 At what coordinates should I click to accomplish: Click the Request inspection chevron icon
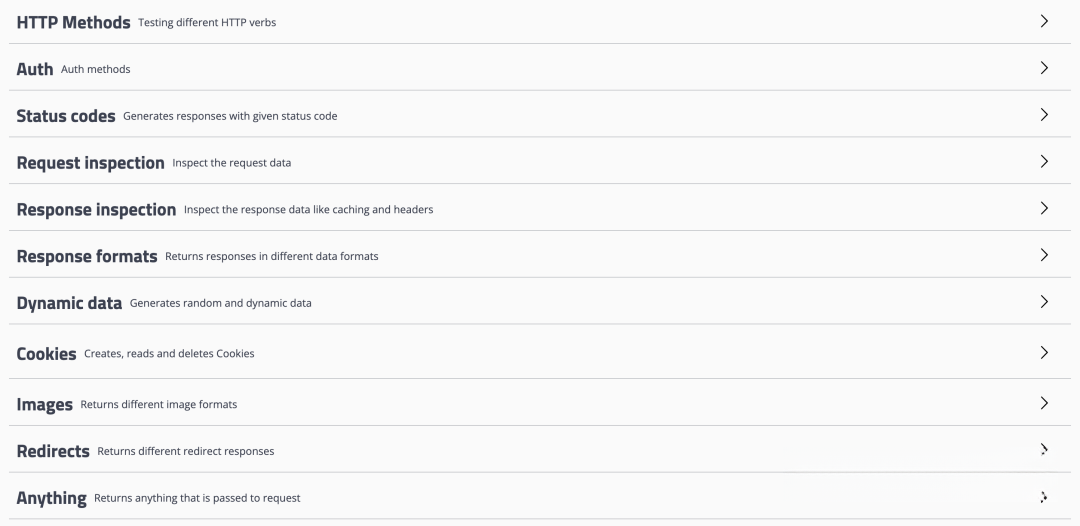coord(1044,161)
